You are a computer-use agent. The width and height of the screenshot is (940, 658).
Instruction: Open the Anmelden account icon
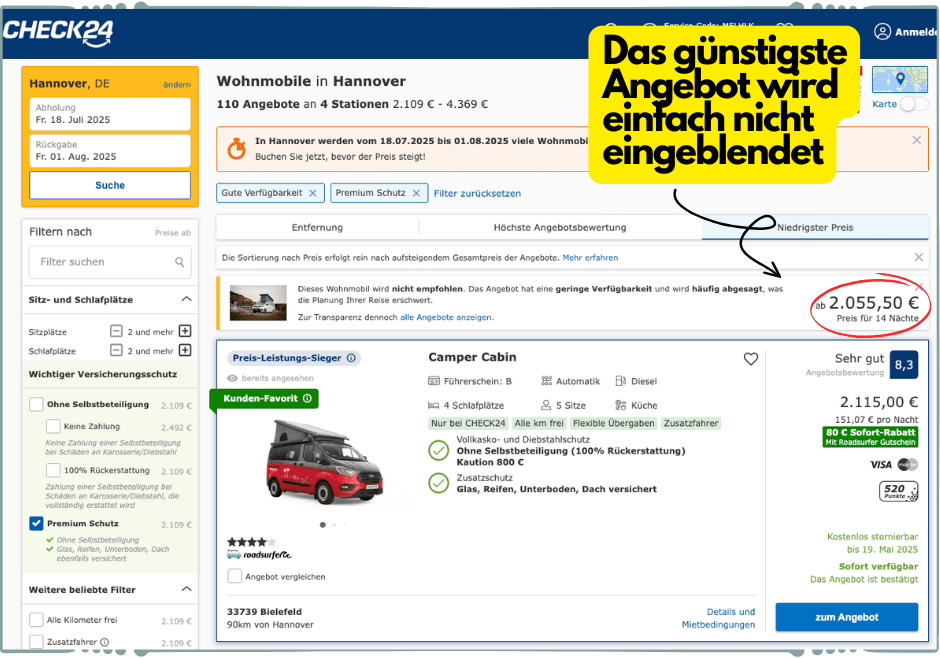(x=882, y=32)
